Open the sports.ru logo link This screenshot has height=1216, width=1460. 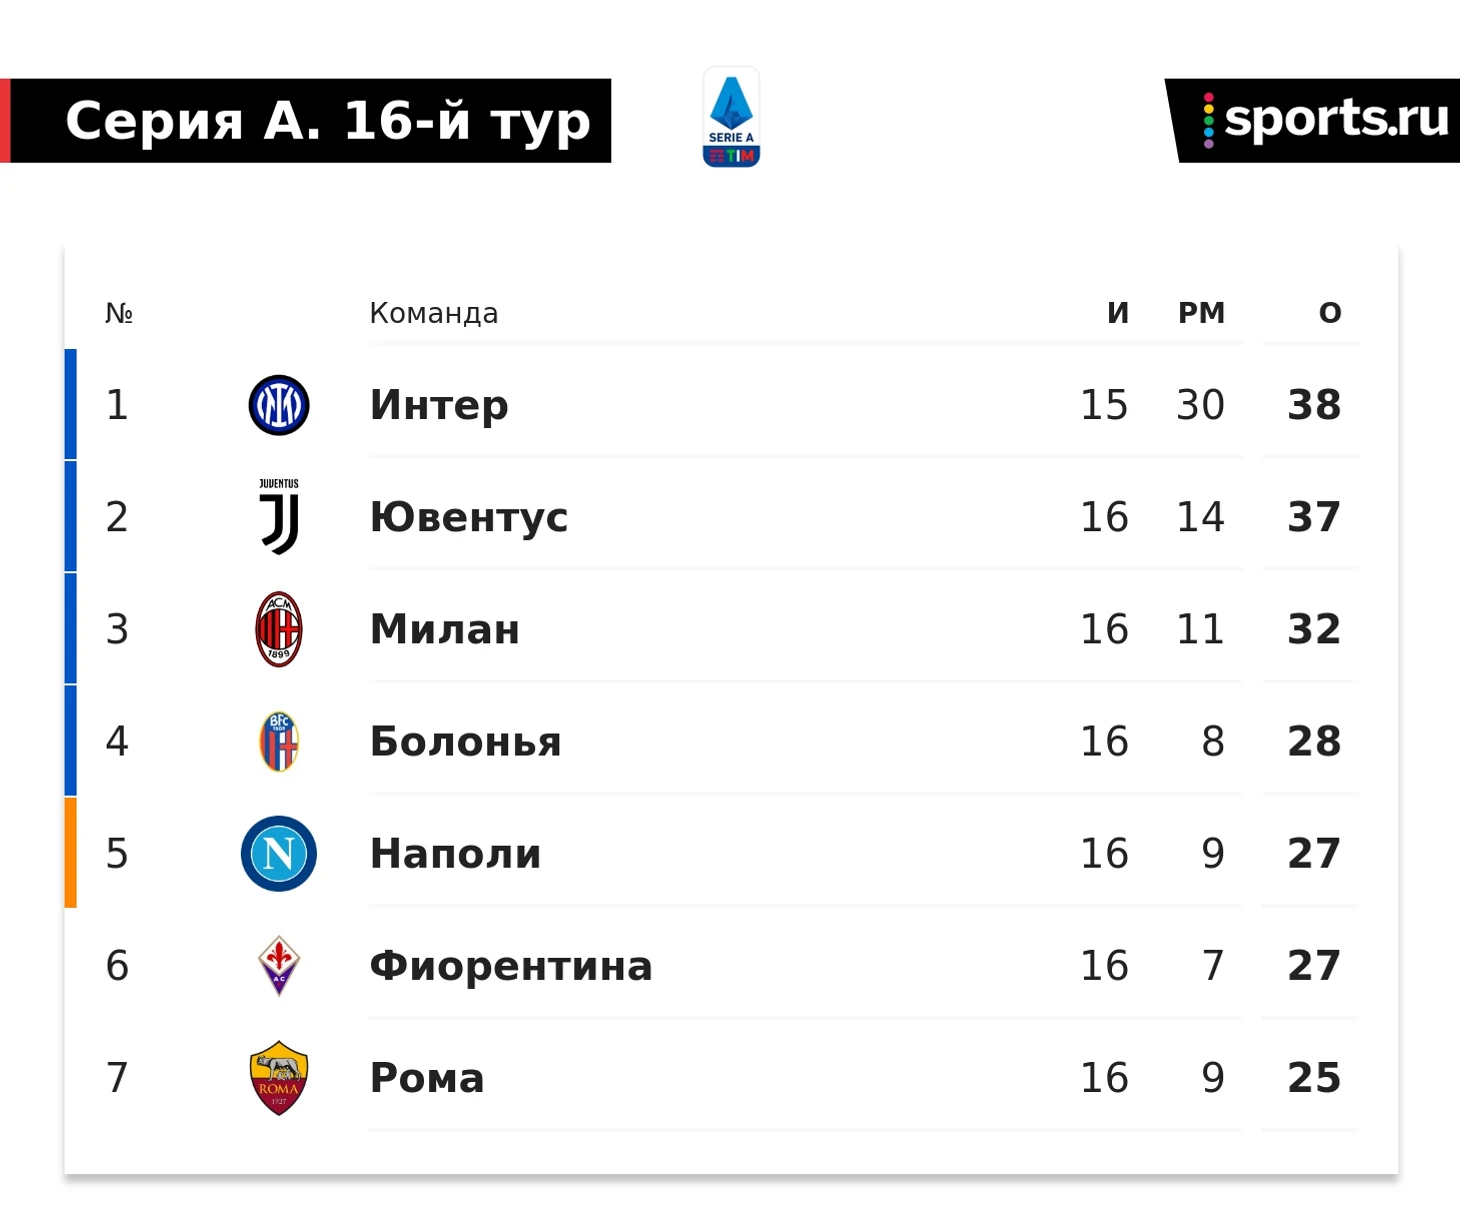(x=1313, y=120)
